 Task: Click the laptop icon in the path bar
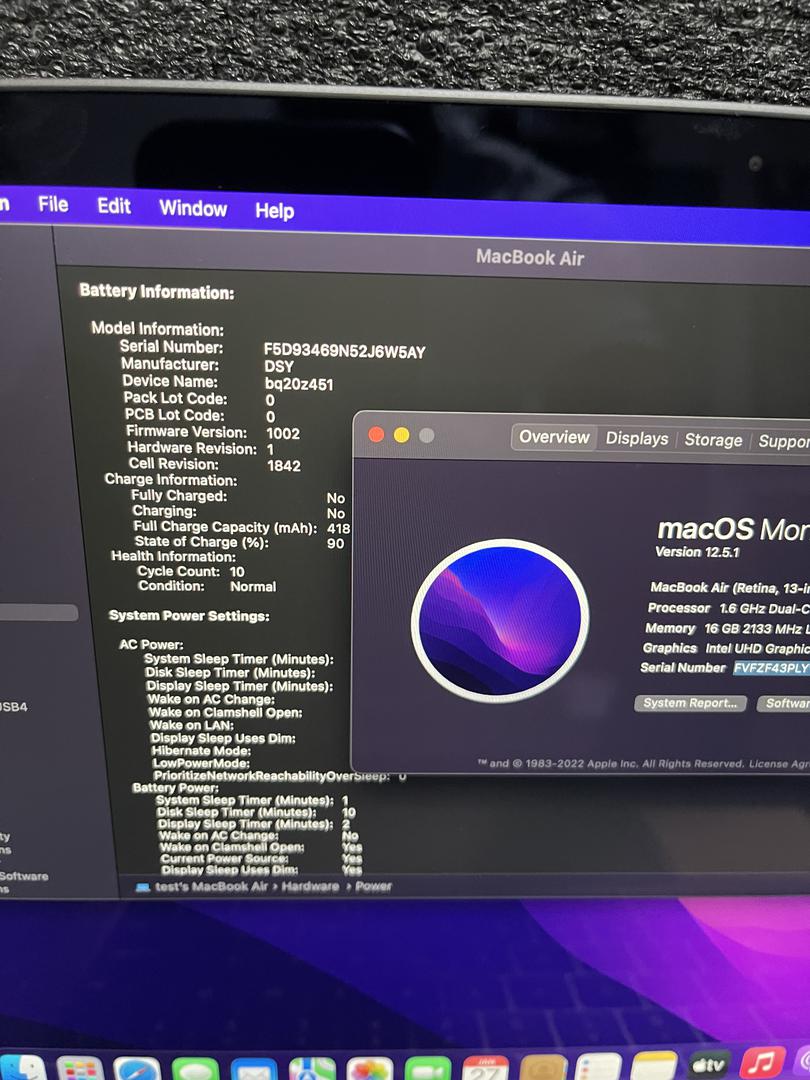click(x=143, y=887)
